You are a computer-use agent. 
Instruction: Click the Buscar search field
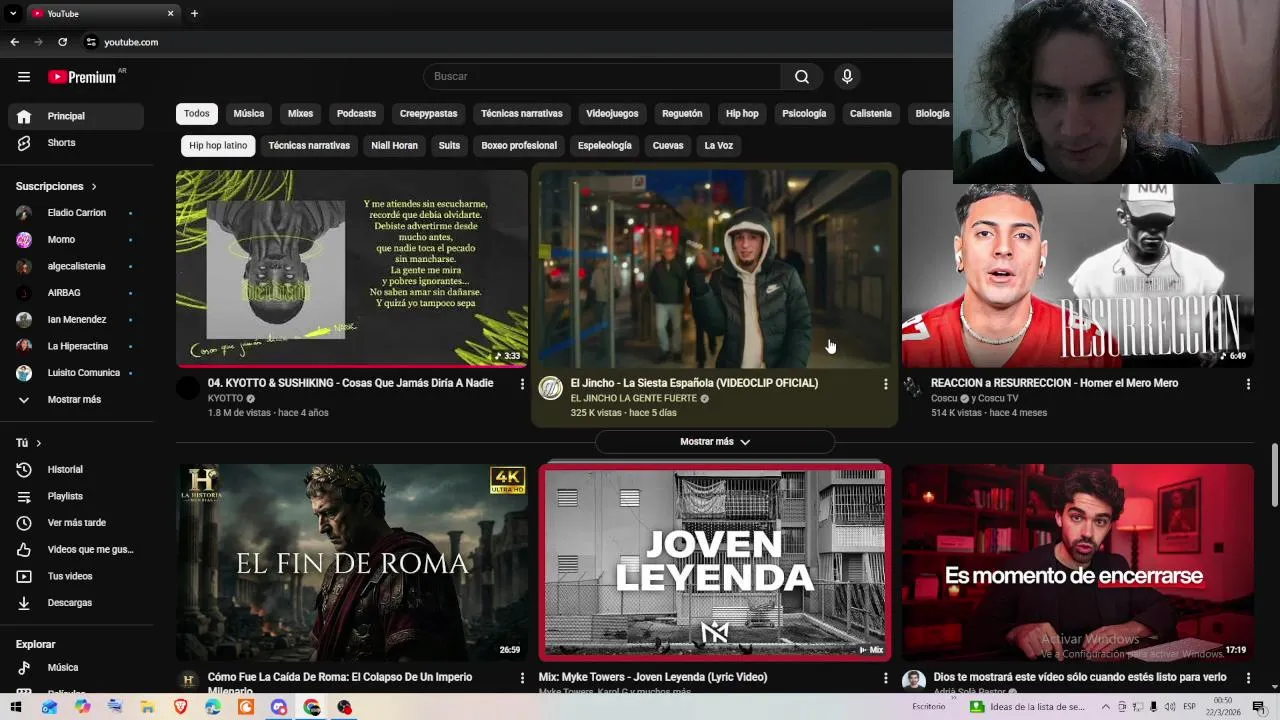tap(602, 77)
